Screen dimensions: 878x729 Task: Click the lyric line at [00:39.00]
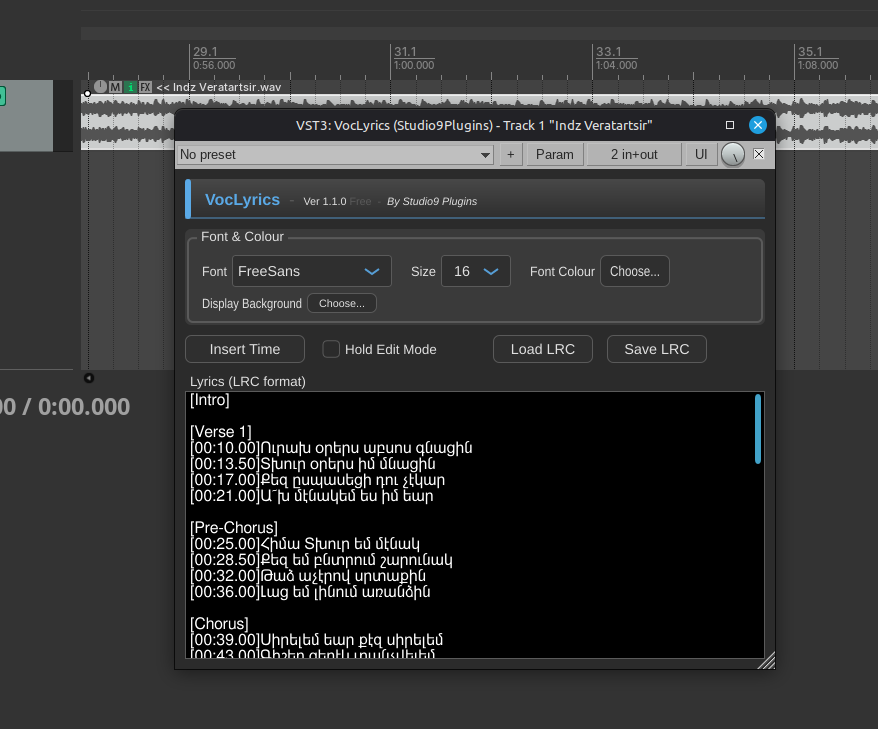coord(316,640)
